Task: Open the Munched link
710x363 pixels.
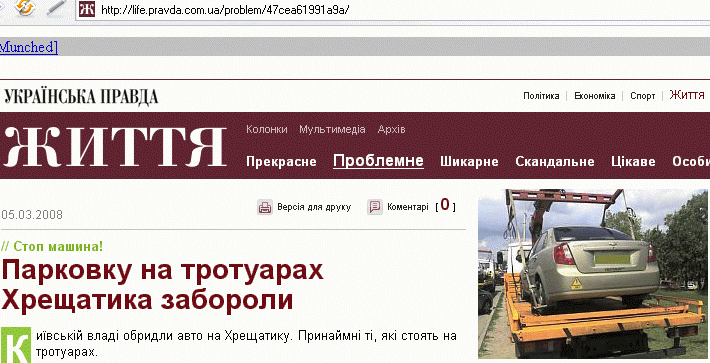Action: tap(29, 47)
